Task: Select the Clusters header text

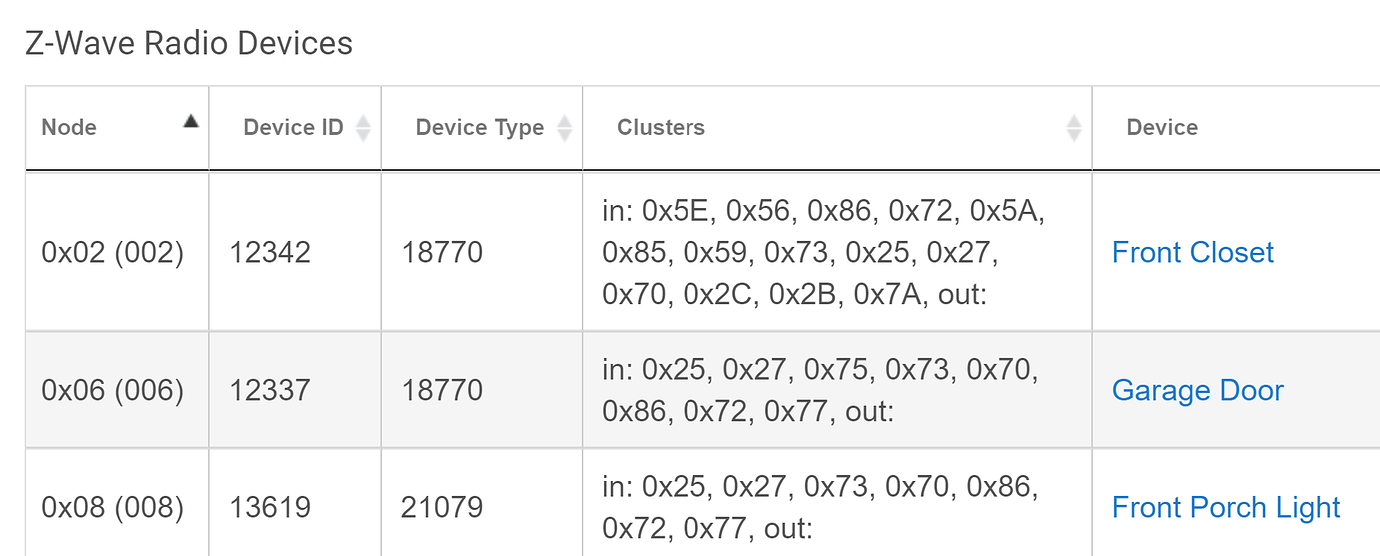Action: click(x=661, y=127)
